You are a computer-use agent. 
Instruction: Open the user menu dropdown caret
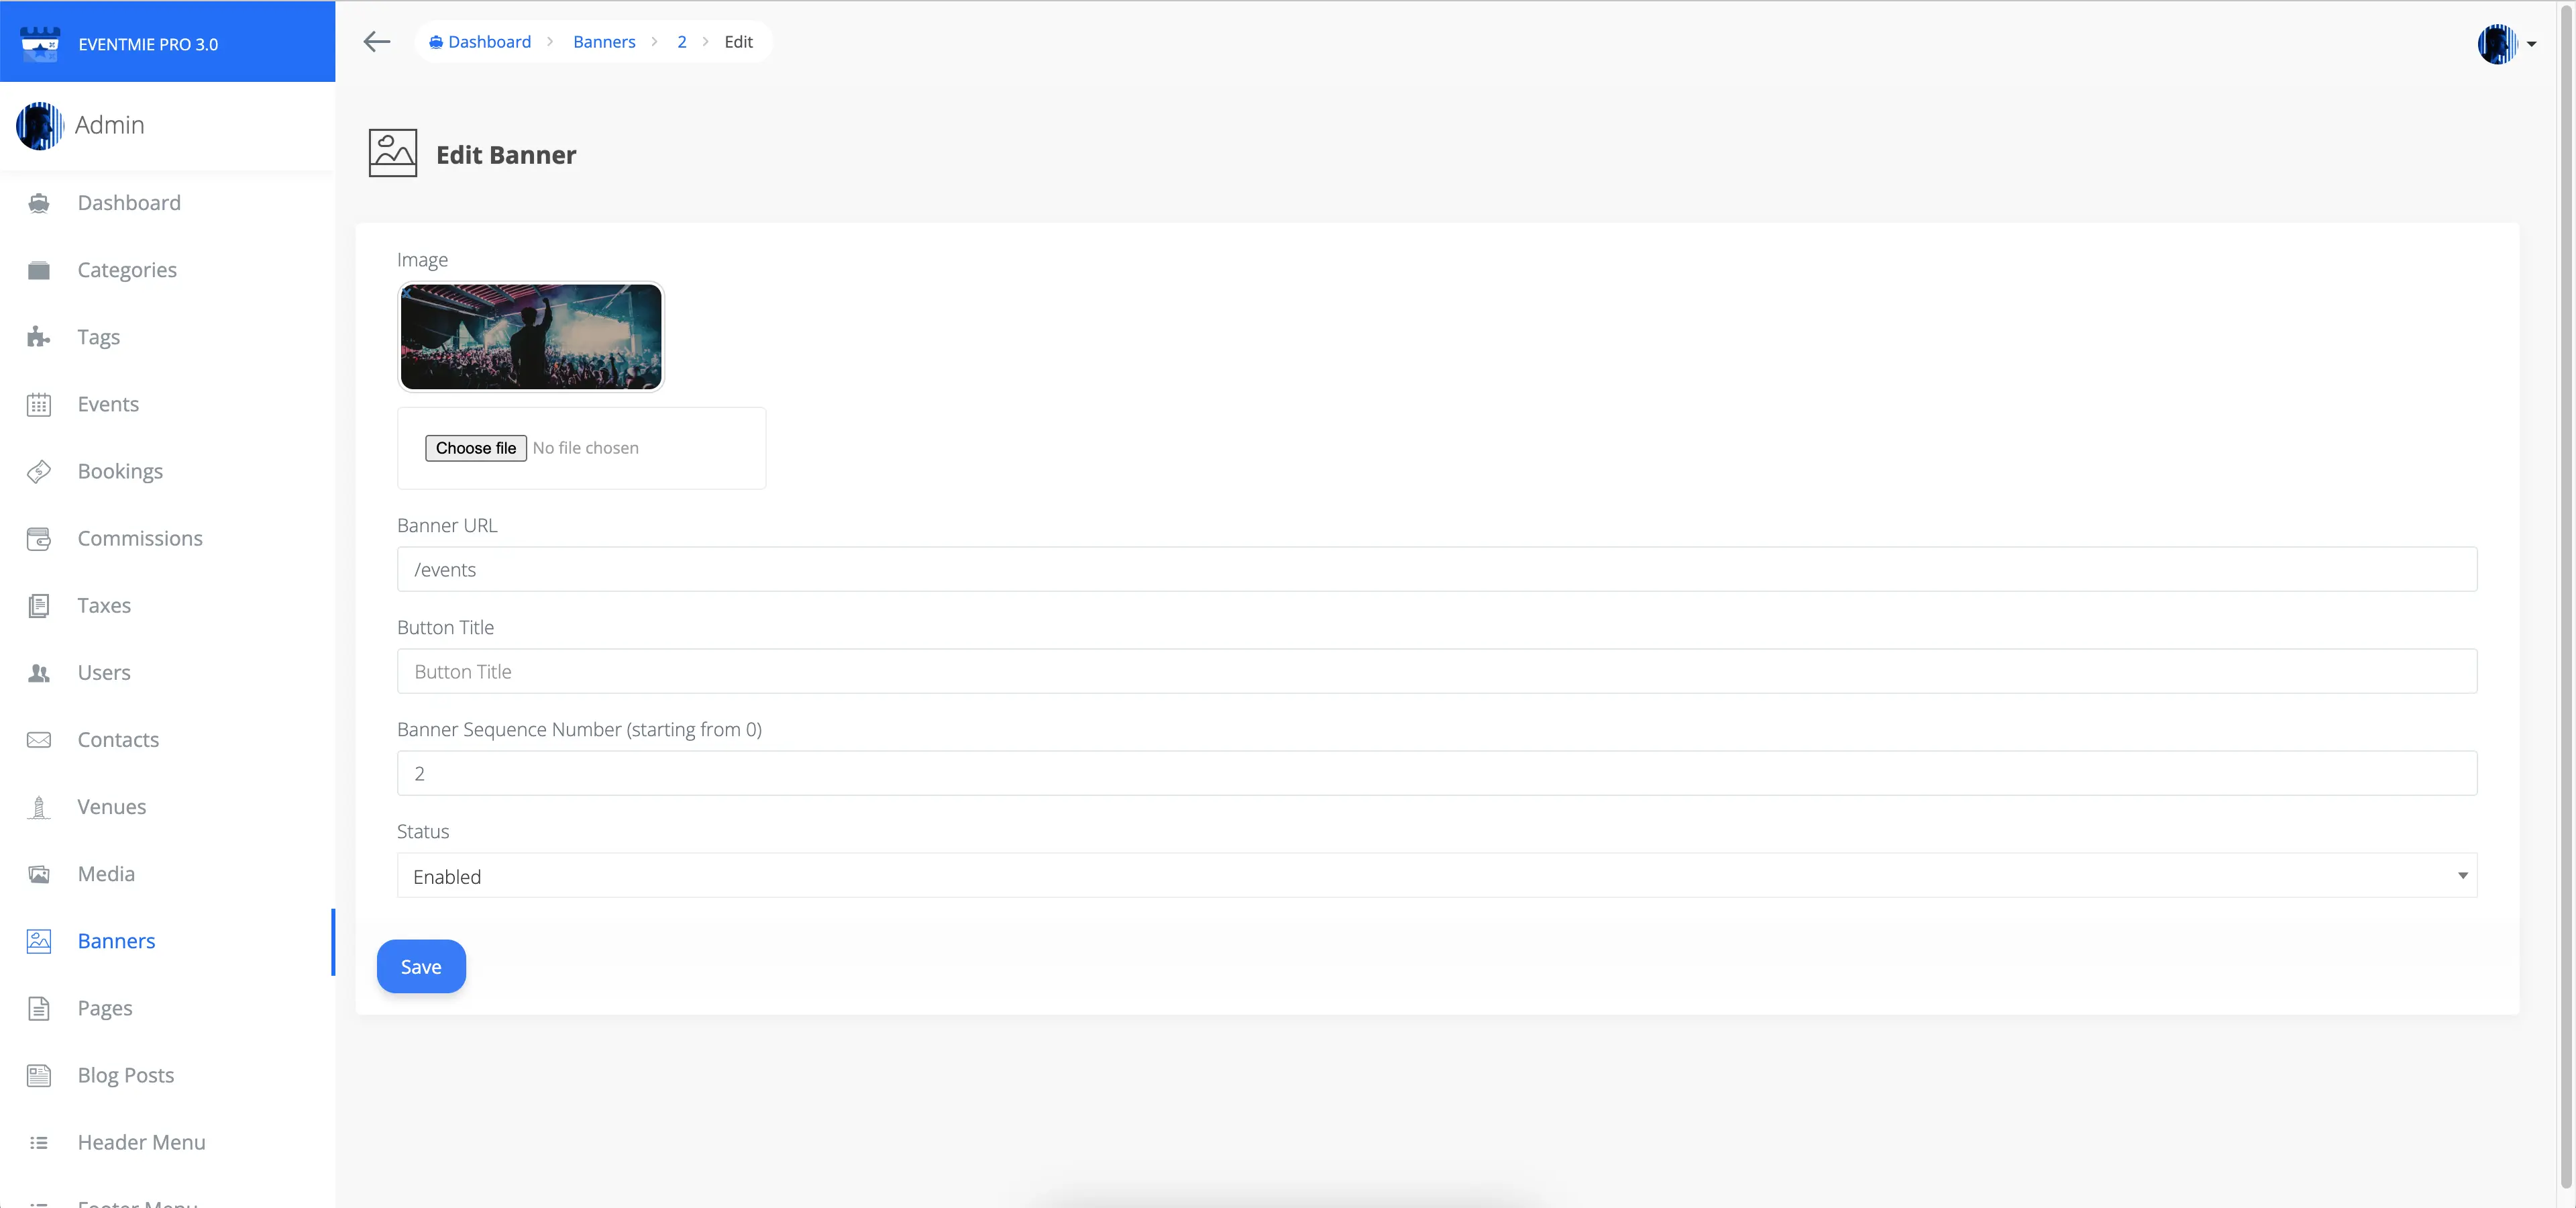click(x=2532, y=44)
